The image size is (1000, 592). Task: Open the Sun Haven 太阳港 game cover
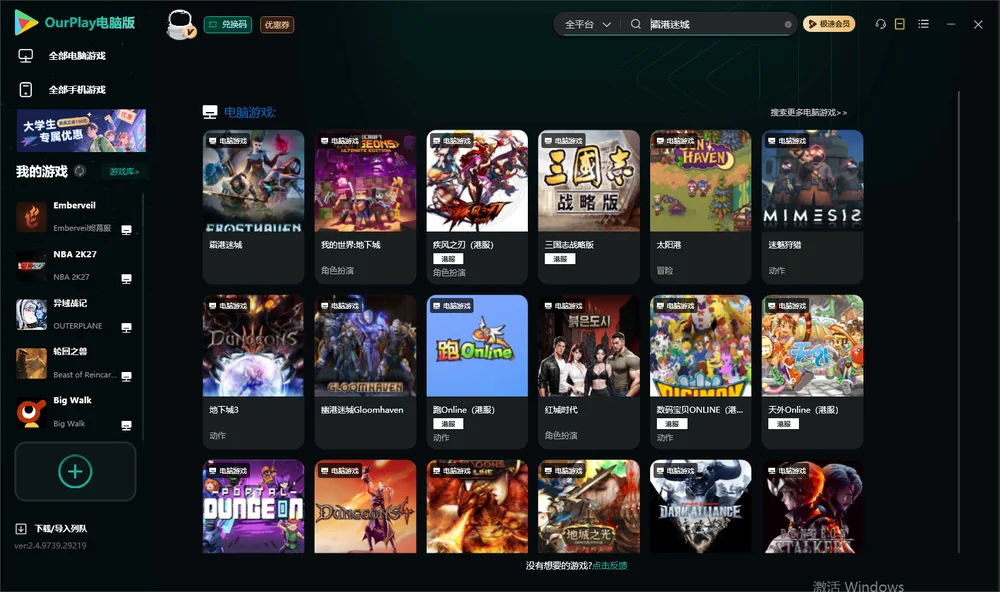point(701,181)
